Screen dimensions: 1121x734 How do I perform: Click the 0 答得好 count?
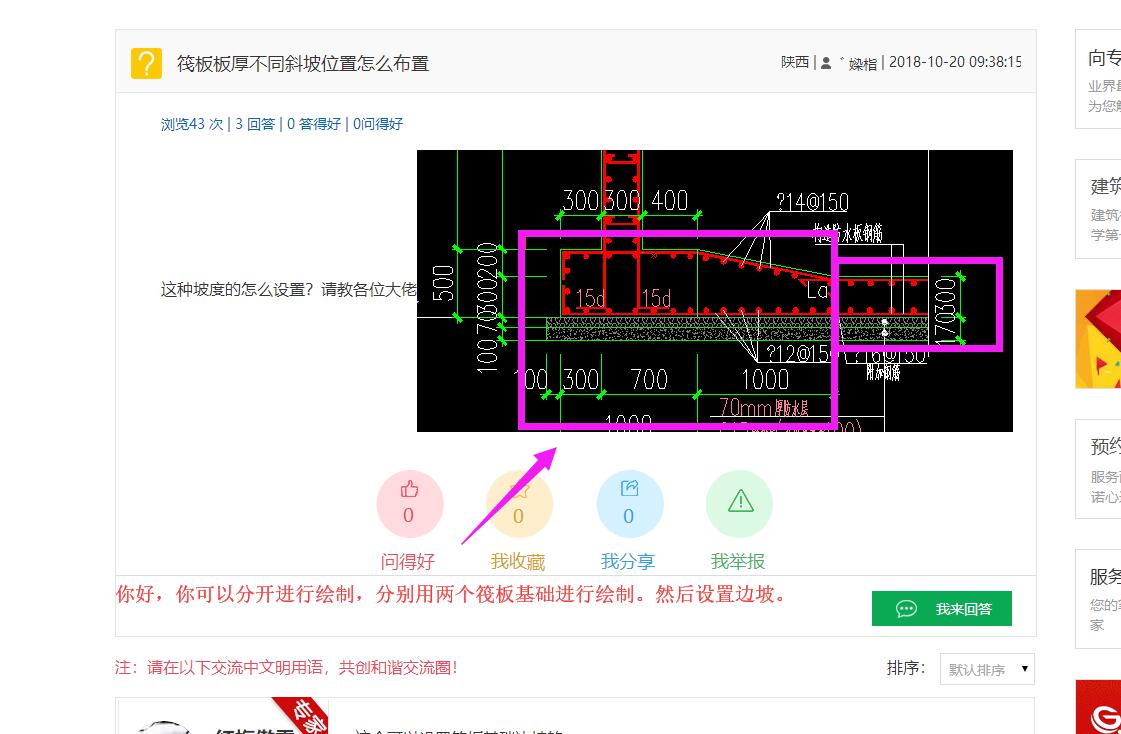pos(314,124)
